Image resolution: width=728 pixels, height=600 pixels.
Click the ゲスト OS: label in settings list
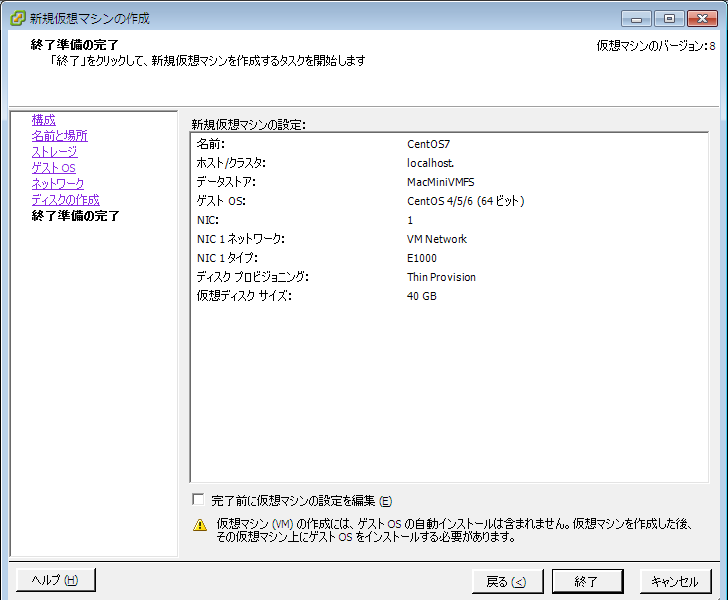221,201
